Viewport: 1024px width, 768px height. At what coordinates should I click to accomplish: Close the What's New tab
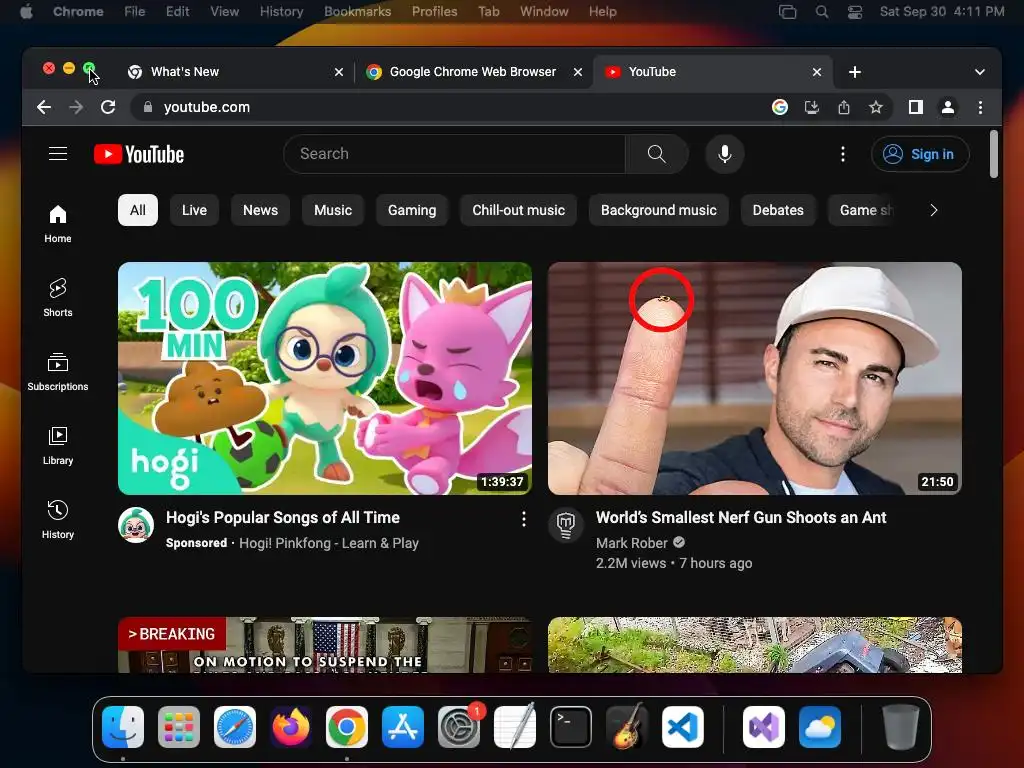click(338, 72)
